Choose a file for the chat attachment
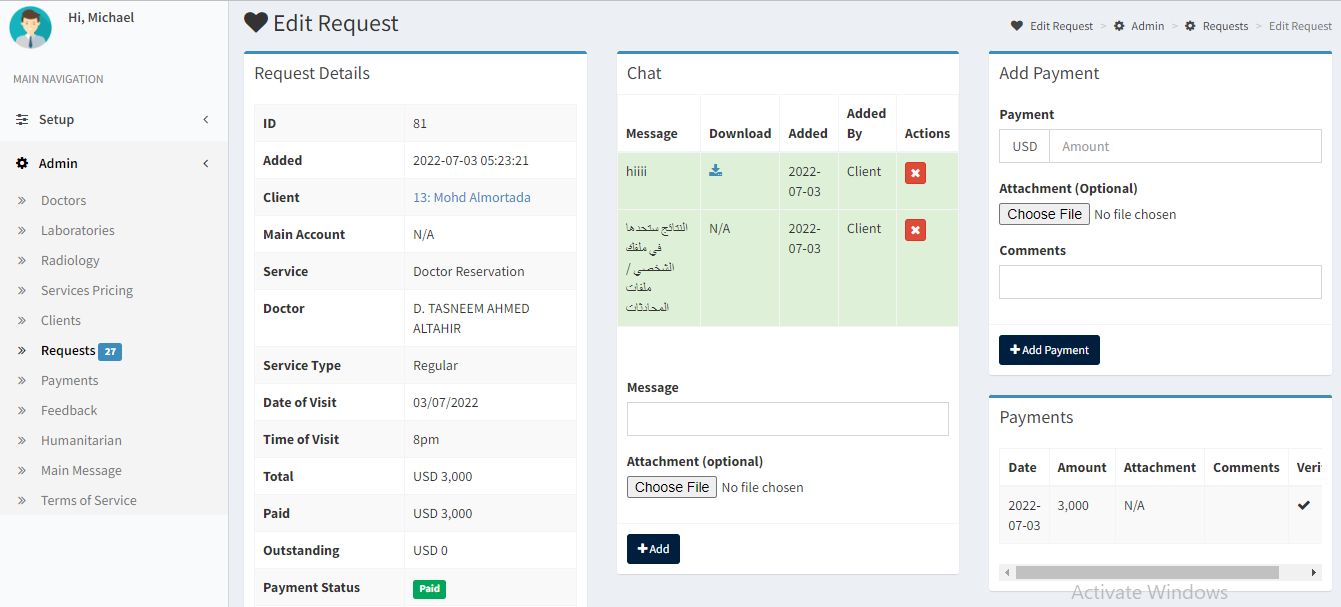1341x607 pixels. 671,487
